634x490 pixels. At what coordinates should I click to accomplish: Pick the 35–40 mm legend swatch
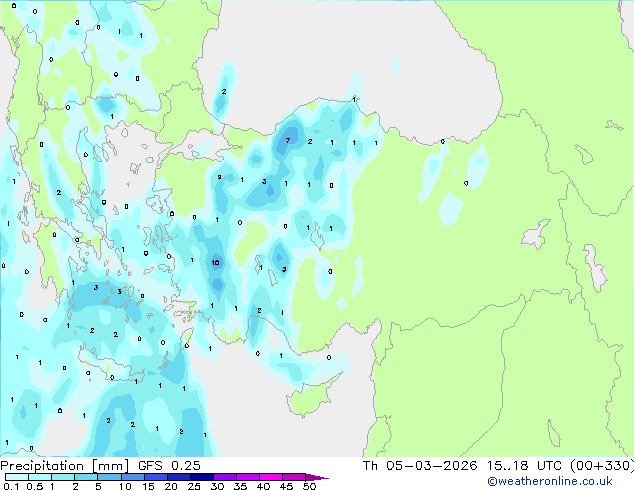click(248, 477)
